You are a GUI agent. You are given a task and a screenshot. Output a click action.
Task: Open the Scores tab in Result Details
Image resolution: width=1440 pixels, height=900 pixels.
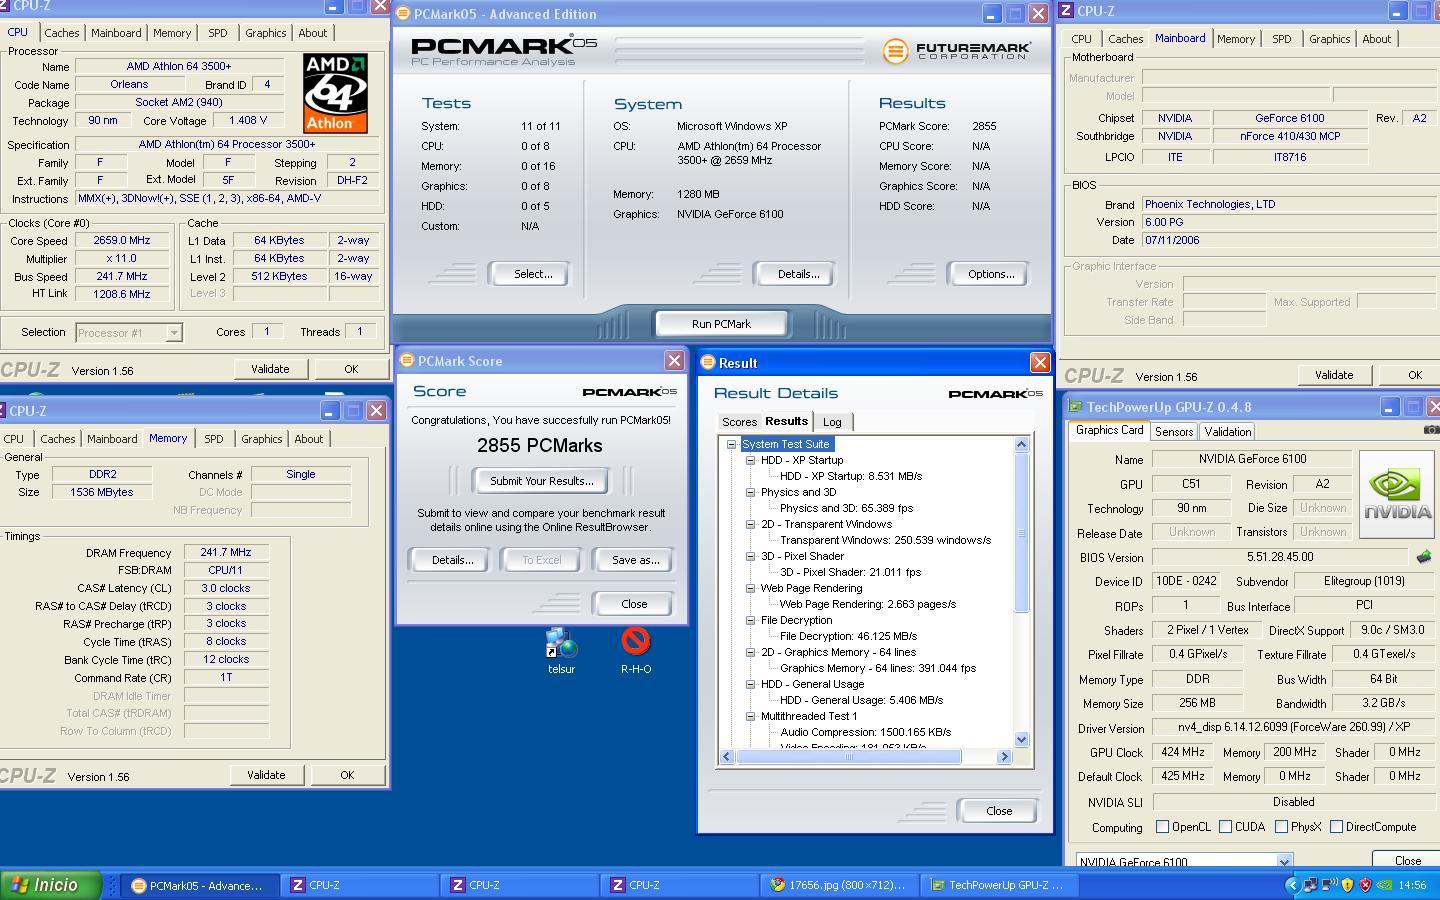739,422
